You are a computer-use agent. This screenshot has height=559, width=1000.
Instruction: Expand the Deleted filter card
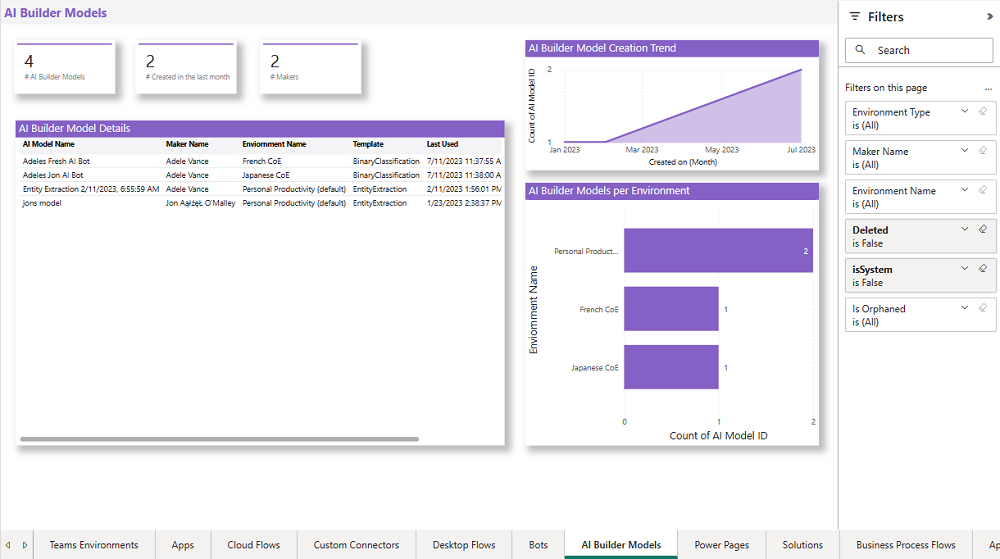pyautogui.click(x=964, y=229)
